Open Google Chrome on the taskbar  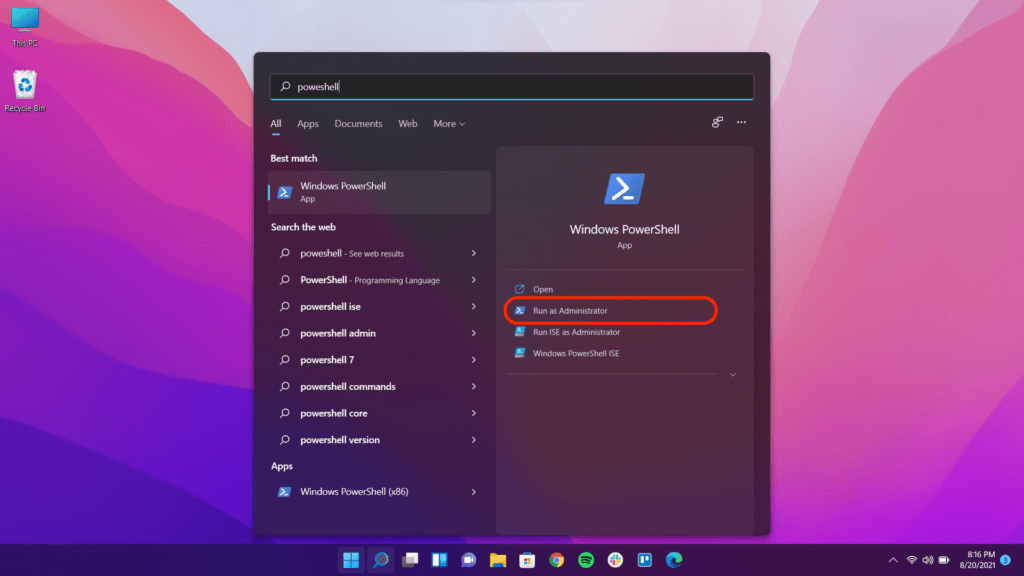pyautogui.click(x=556, y=560)
